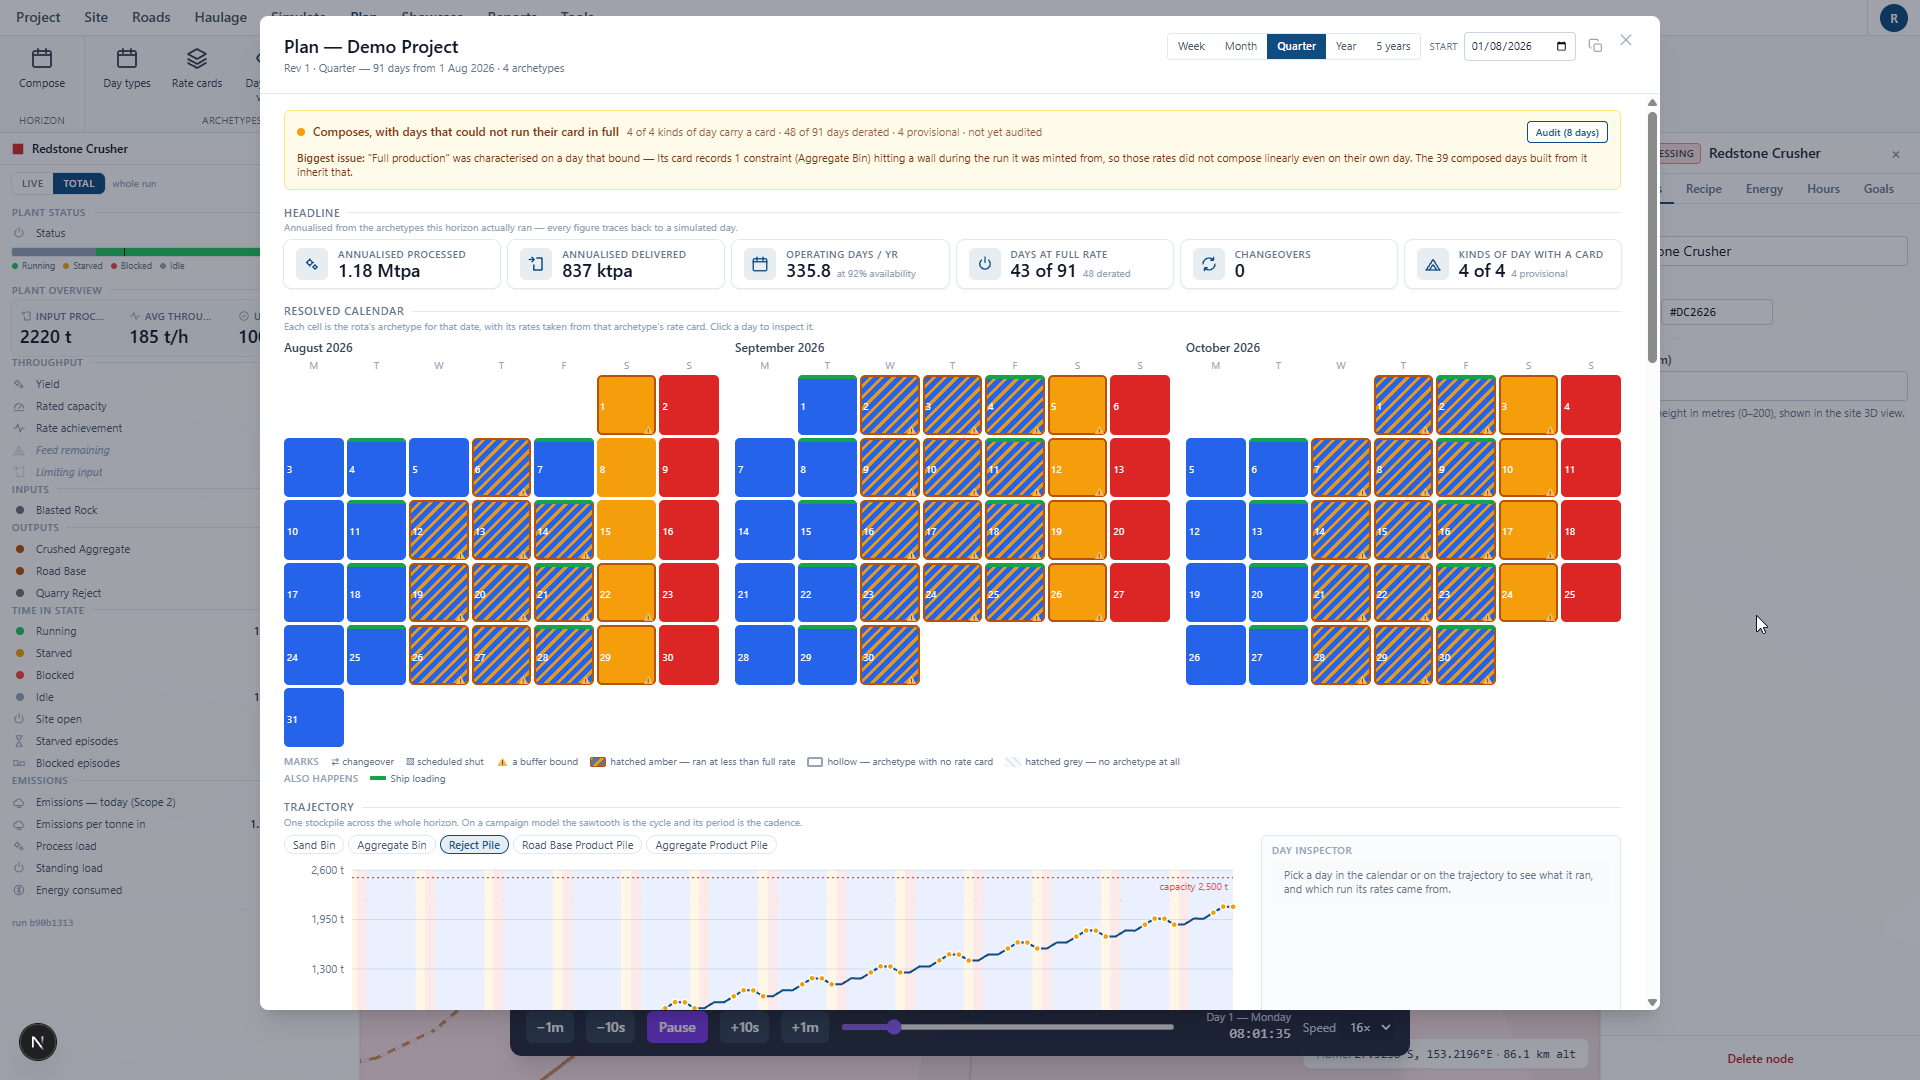Screen dimensions: 1920x1080
Task: Select October 25 calendar cell
Action: coord(1590,593)
